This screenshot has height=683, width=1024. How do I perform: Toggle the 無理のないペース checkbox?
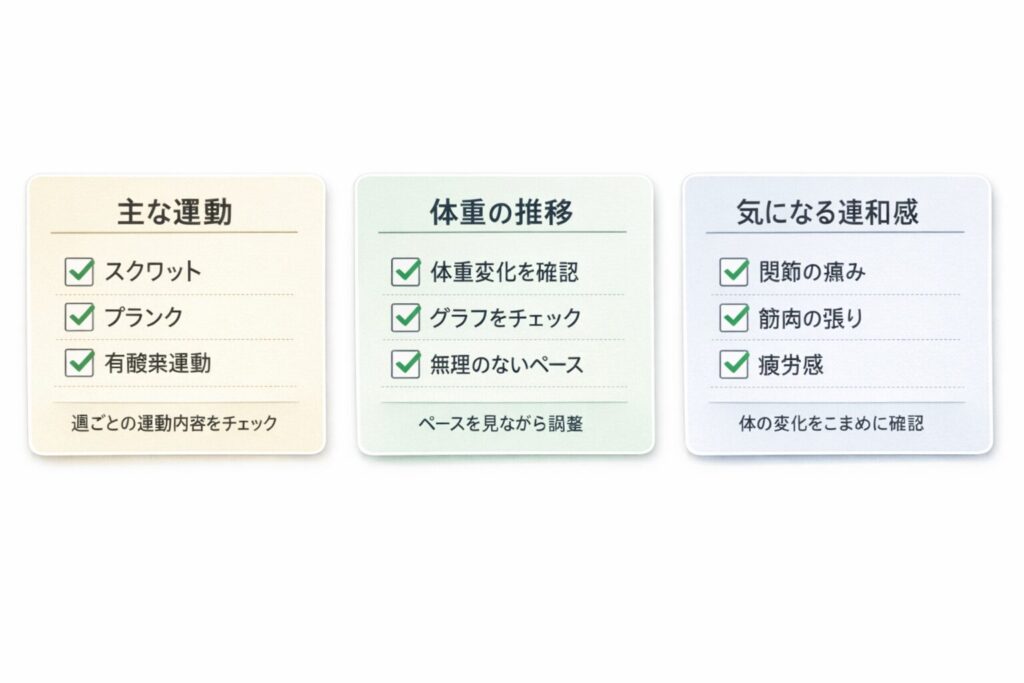click(406, 364)
